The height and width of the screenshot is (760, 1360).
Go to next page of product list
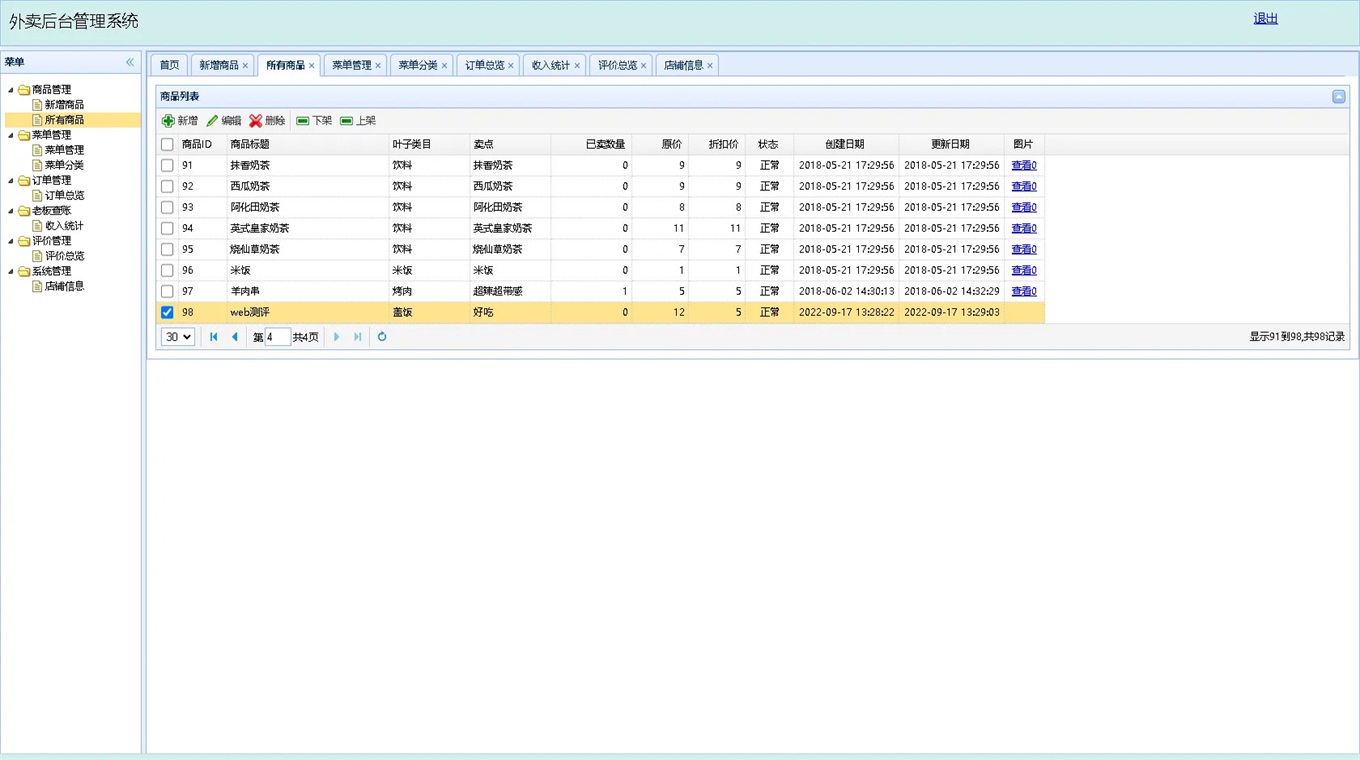pos(337,337)
